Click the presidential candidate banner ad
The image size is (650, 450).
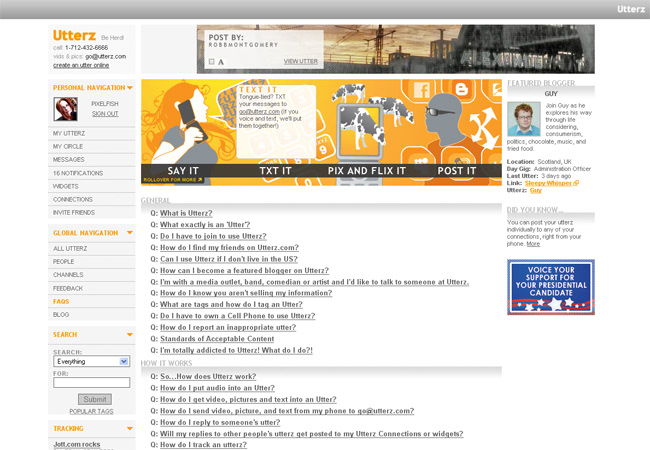point(551,287)
